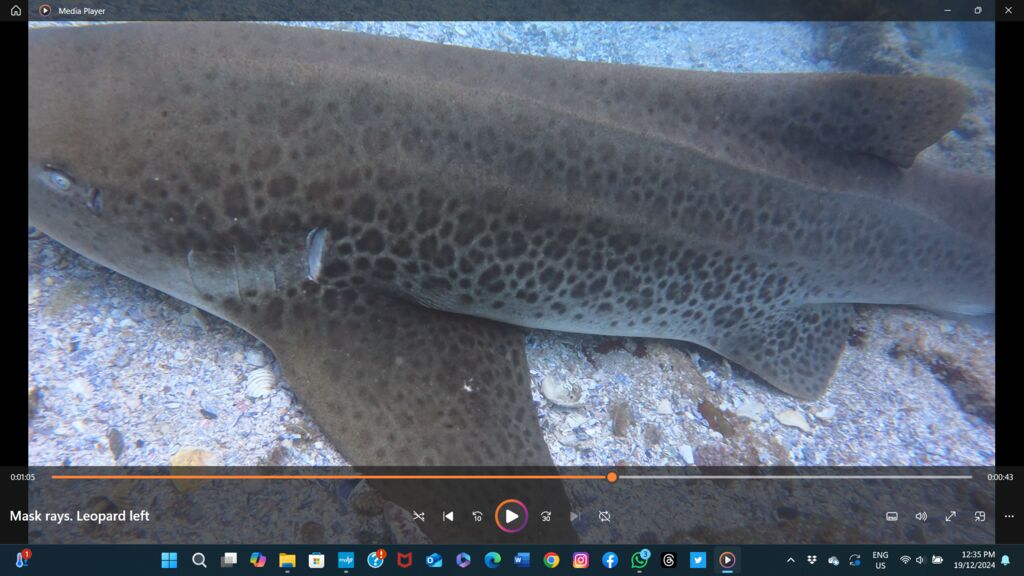Open the volume control
This screenshot has height=576, width=1024.
pos(920,517)
